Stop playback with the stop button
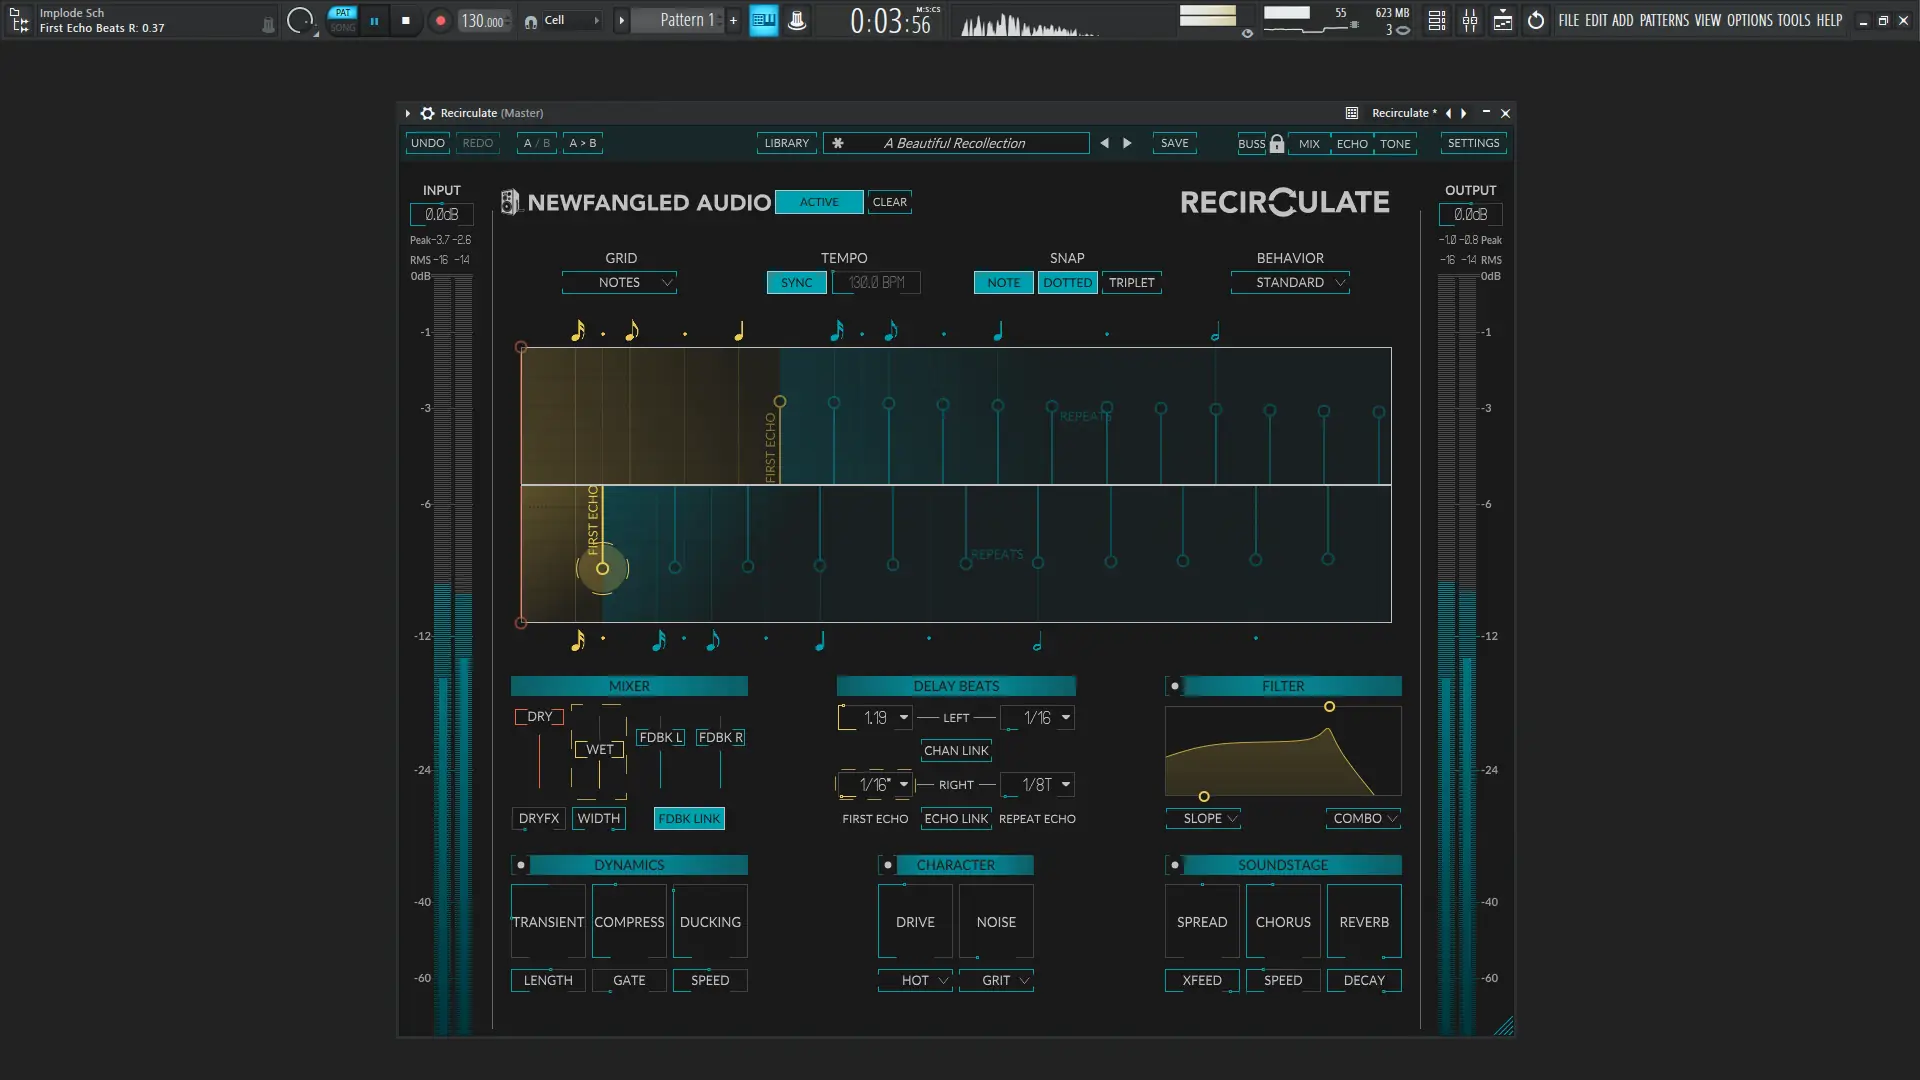Screen dimensions: 1920x1080 coord(405,21)
